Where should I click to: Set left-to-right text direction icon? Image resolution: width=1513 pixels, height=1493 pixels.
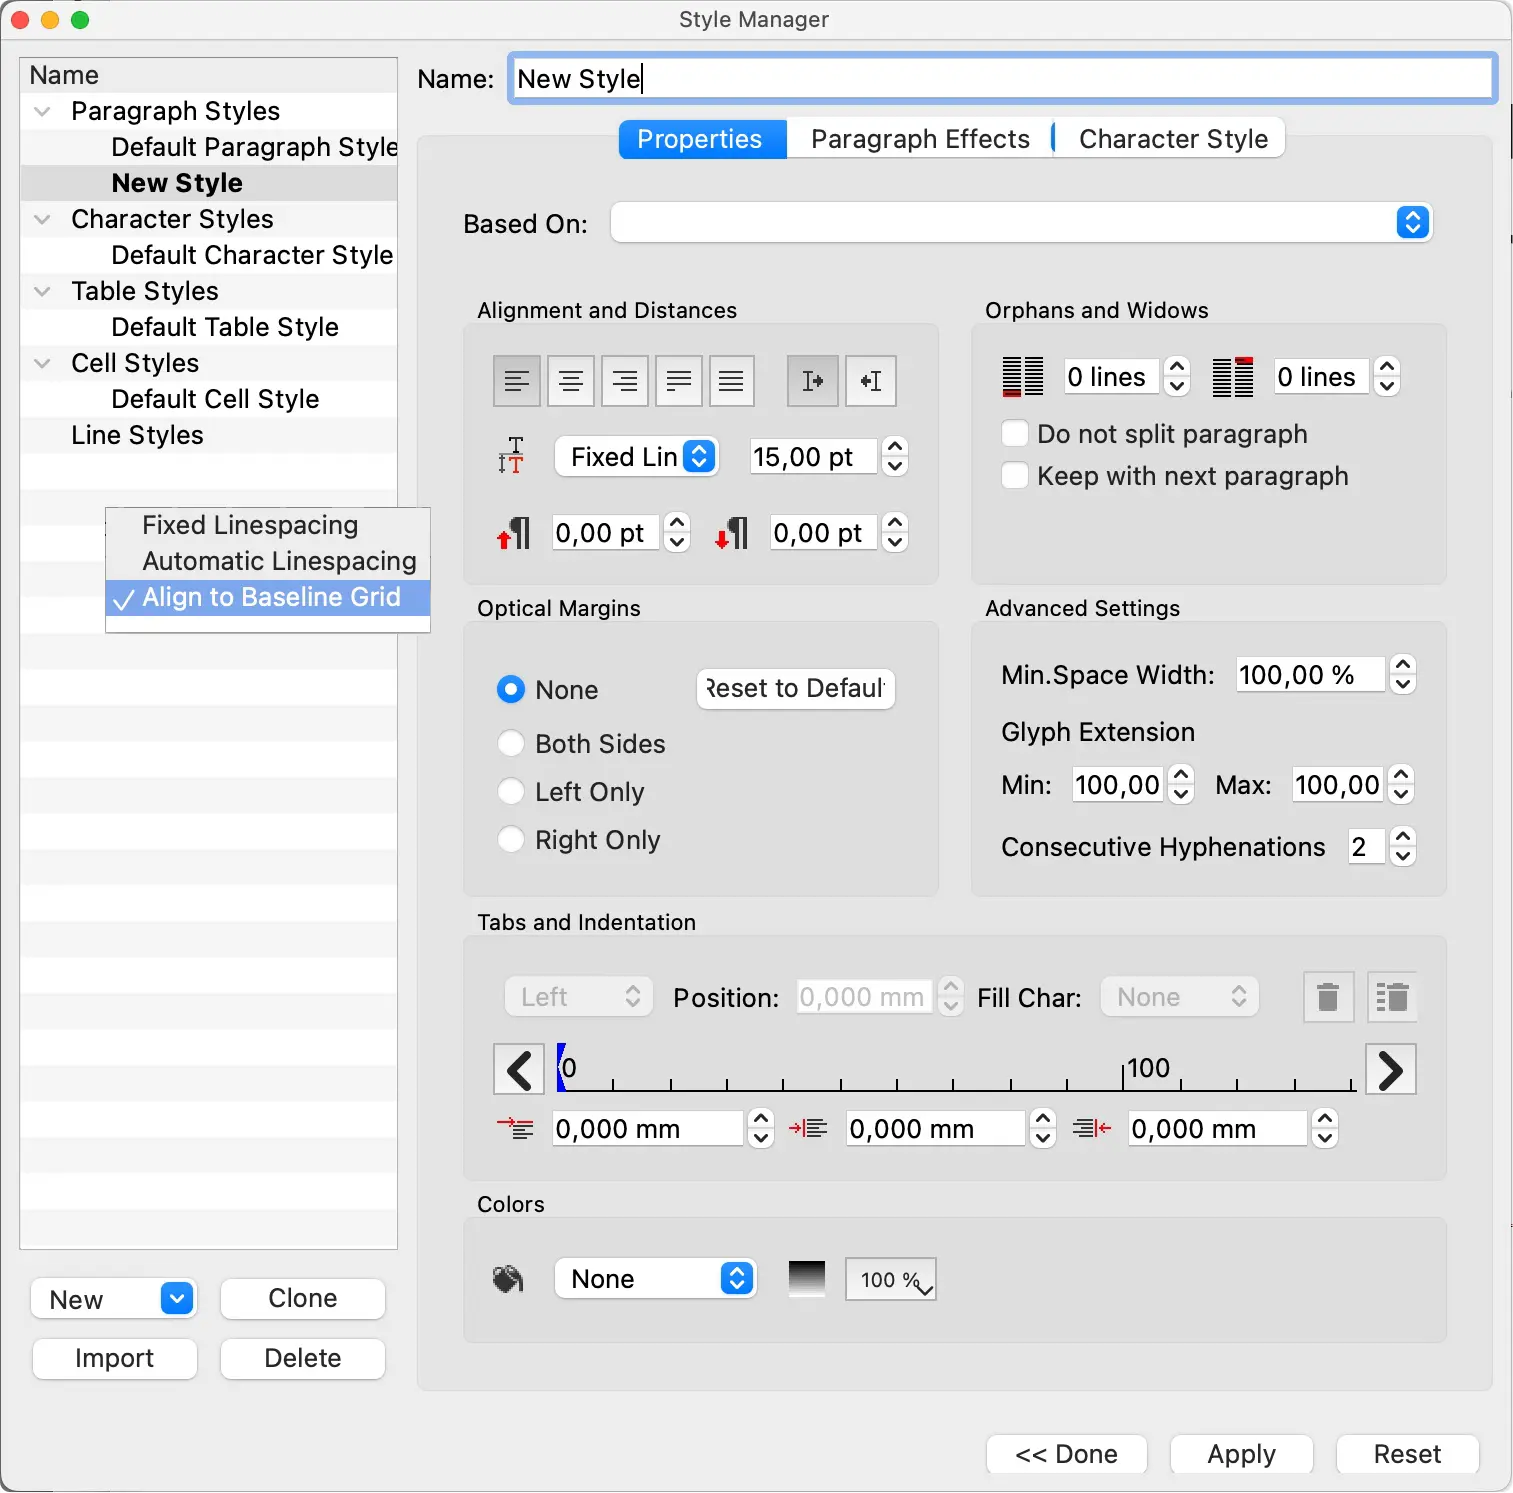tap(812, 381)
